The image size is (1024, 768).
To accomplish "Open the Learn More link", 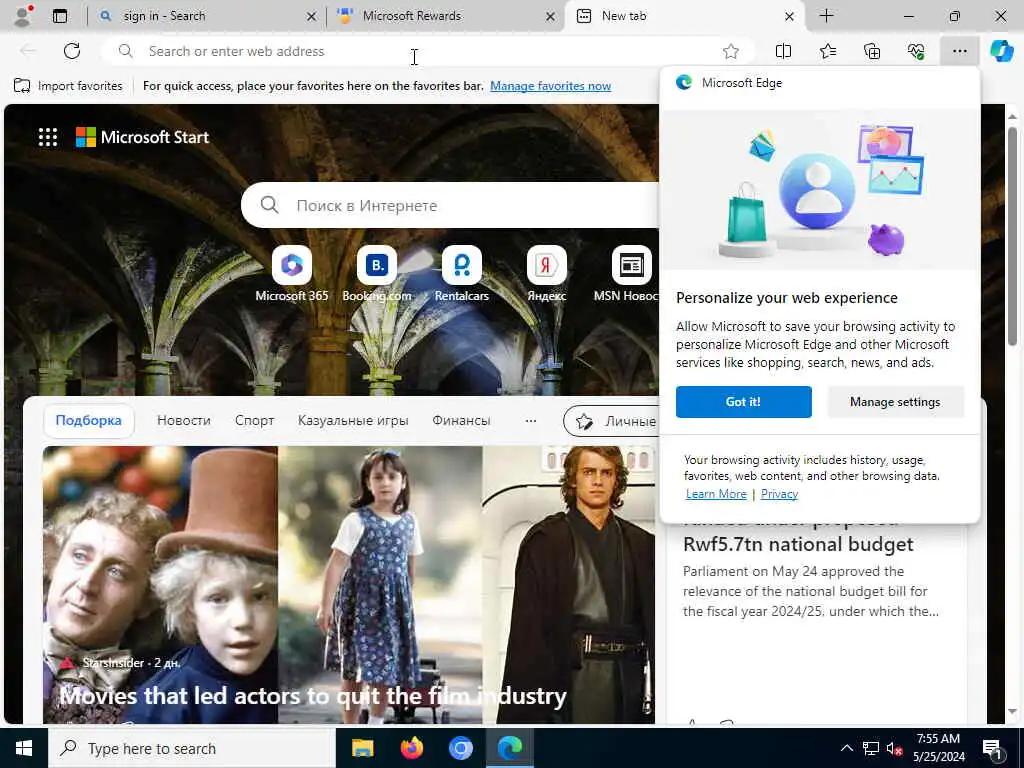I will (716, 494).
